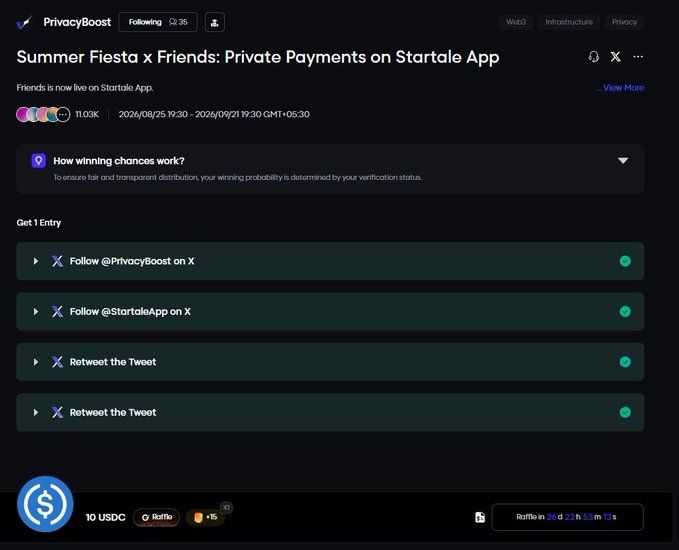Click the 11.03K participants count
This screenshot has width=679, height=550.
point(87,114)
